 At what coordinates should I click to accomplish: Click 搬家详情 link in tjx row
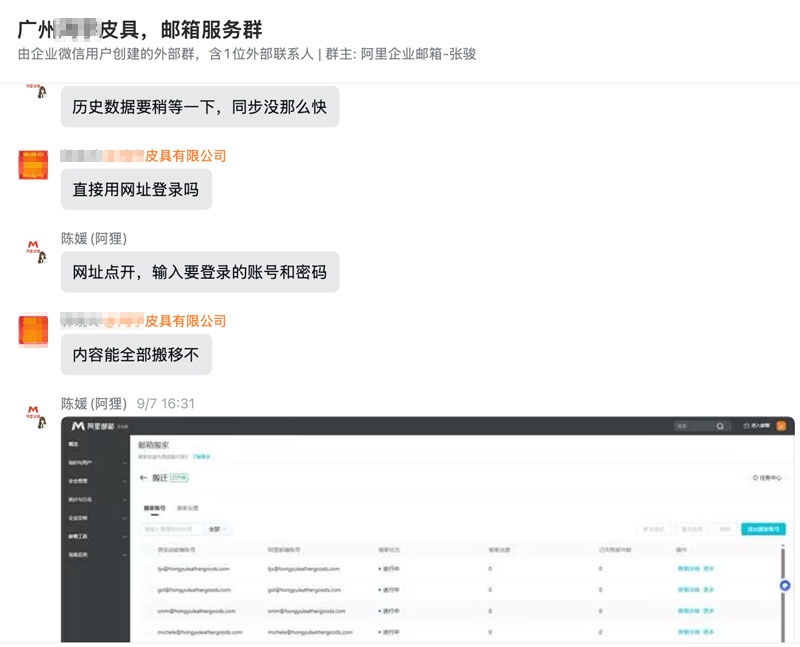tap(688, 568)
